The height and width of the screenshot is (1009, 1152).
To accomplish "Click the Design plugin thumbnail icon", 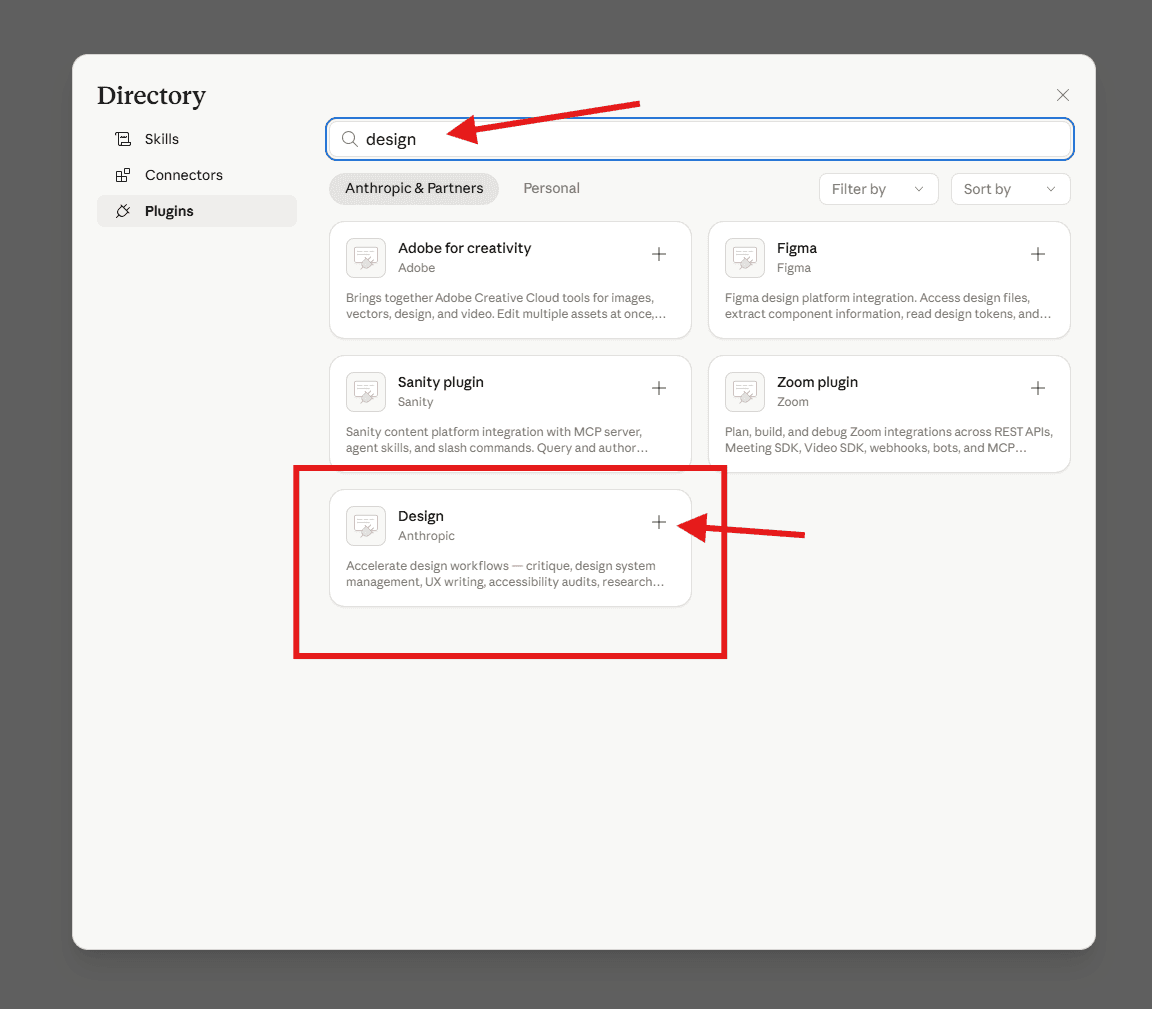I will [366, 525].
